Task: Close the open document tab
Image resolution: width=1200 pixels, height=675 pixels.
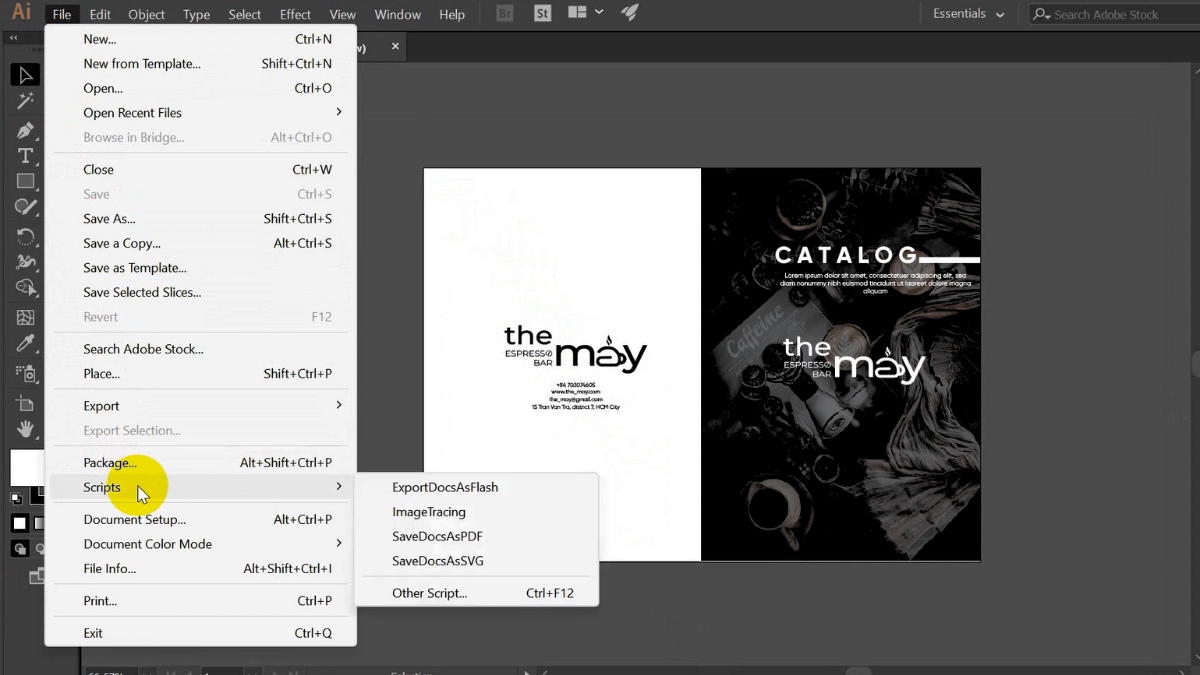Action: [395, 46]
